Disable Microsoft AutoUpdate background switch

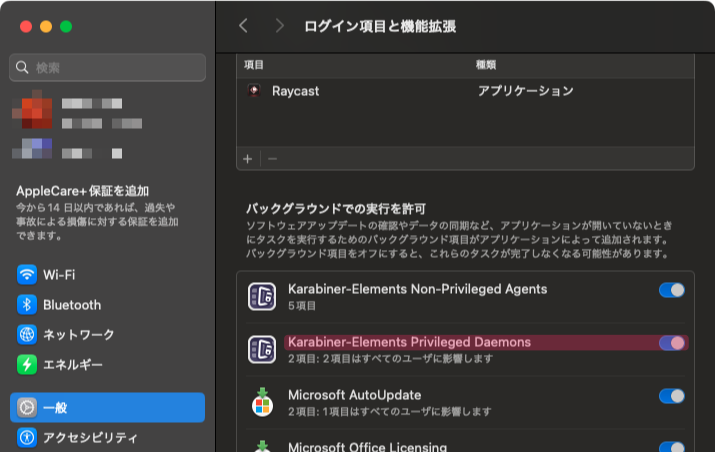[x=672, y=396]
